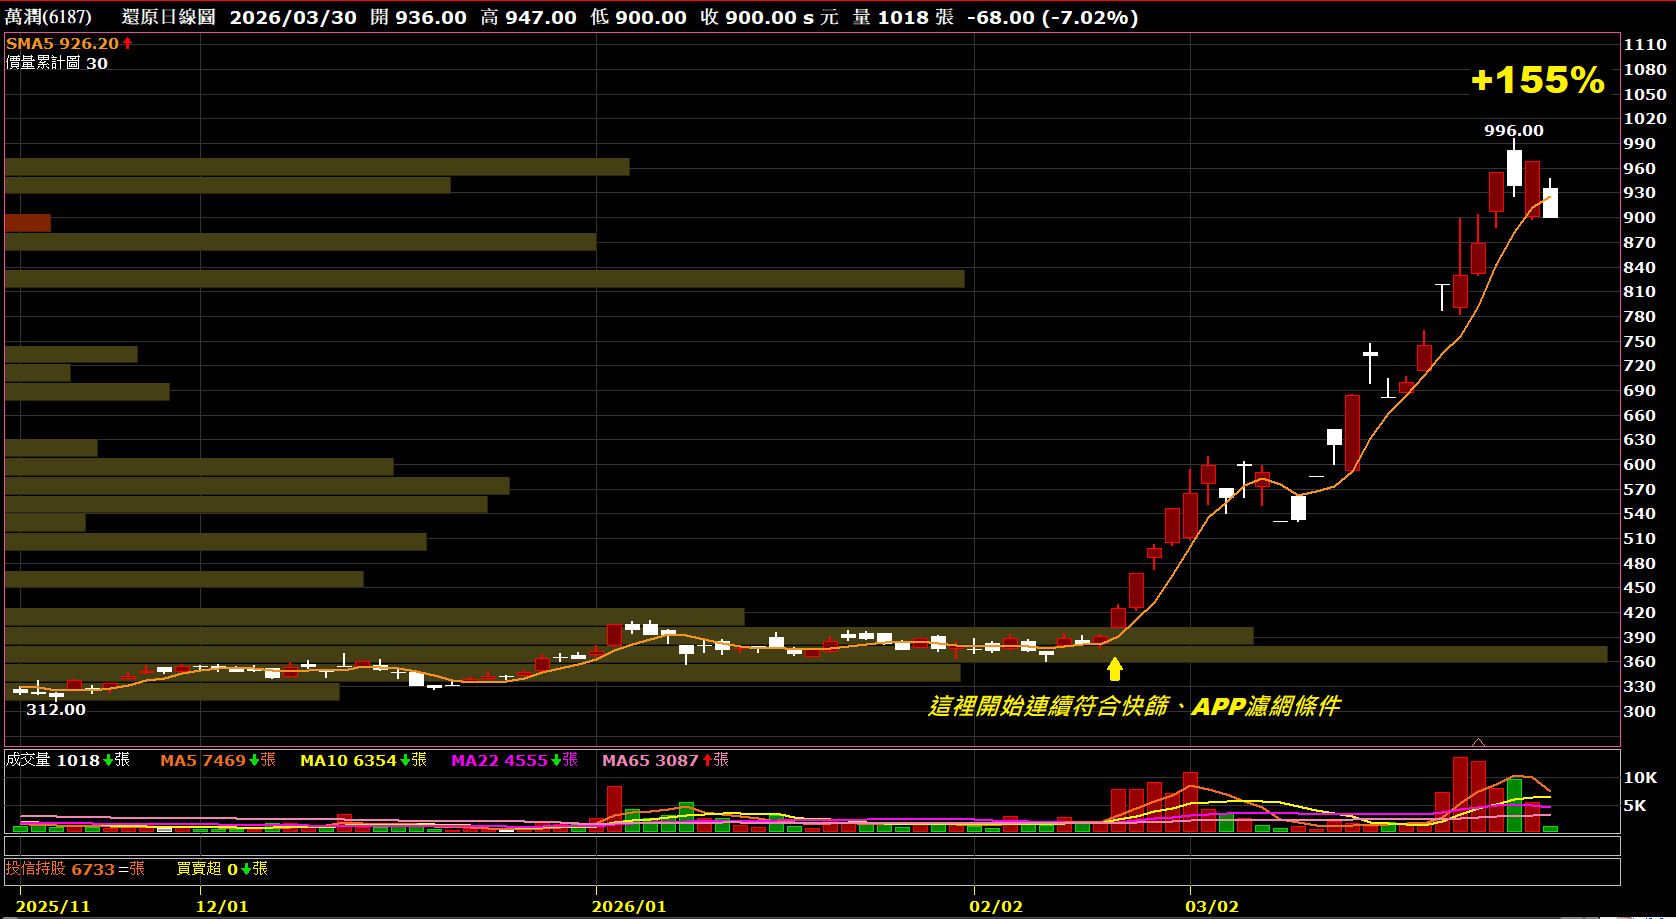Open the 價量累計圖 30 label
This screenshot has width=1676, height=919.
(57, 63)
